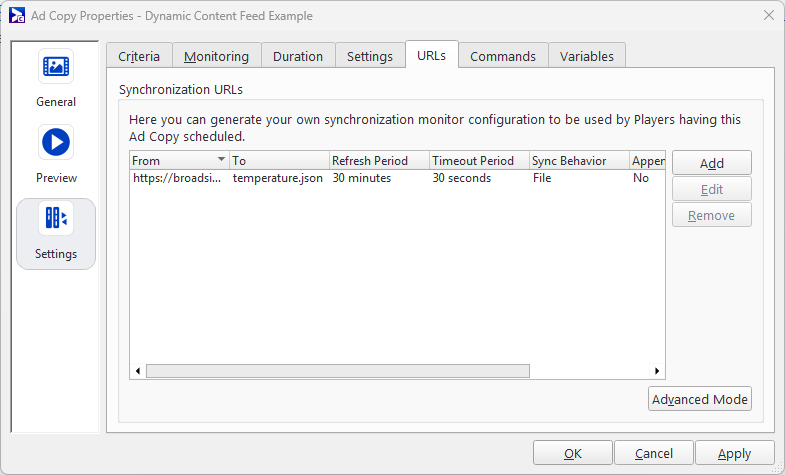Image resolution: width=785 pixels, height=475 pixels.
Task: Confirm with the OK button
Action: 572,453
